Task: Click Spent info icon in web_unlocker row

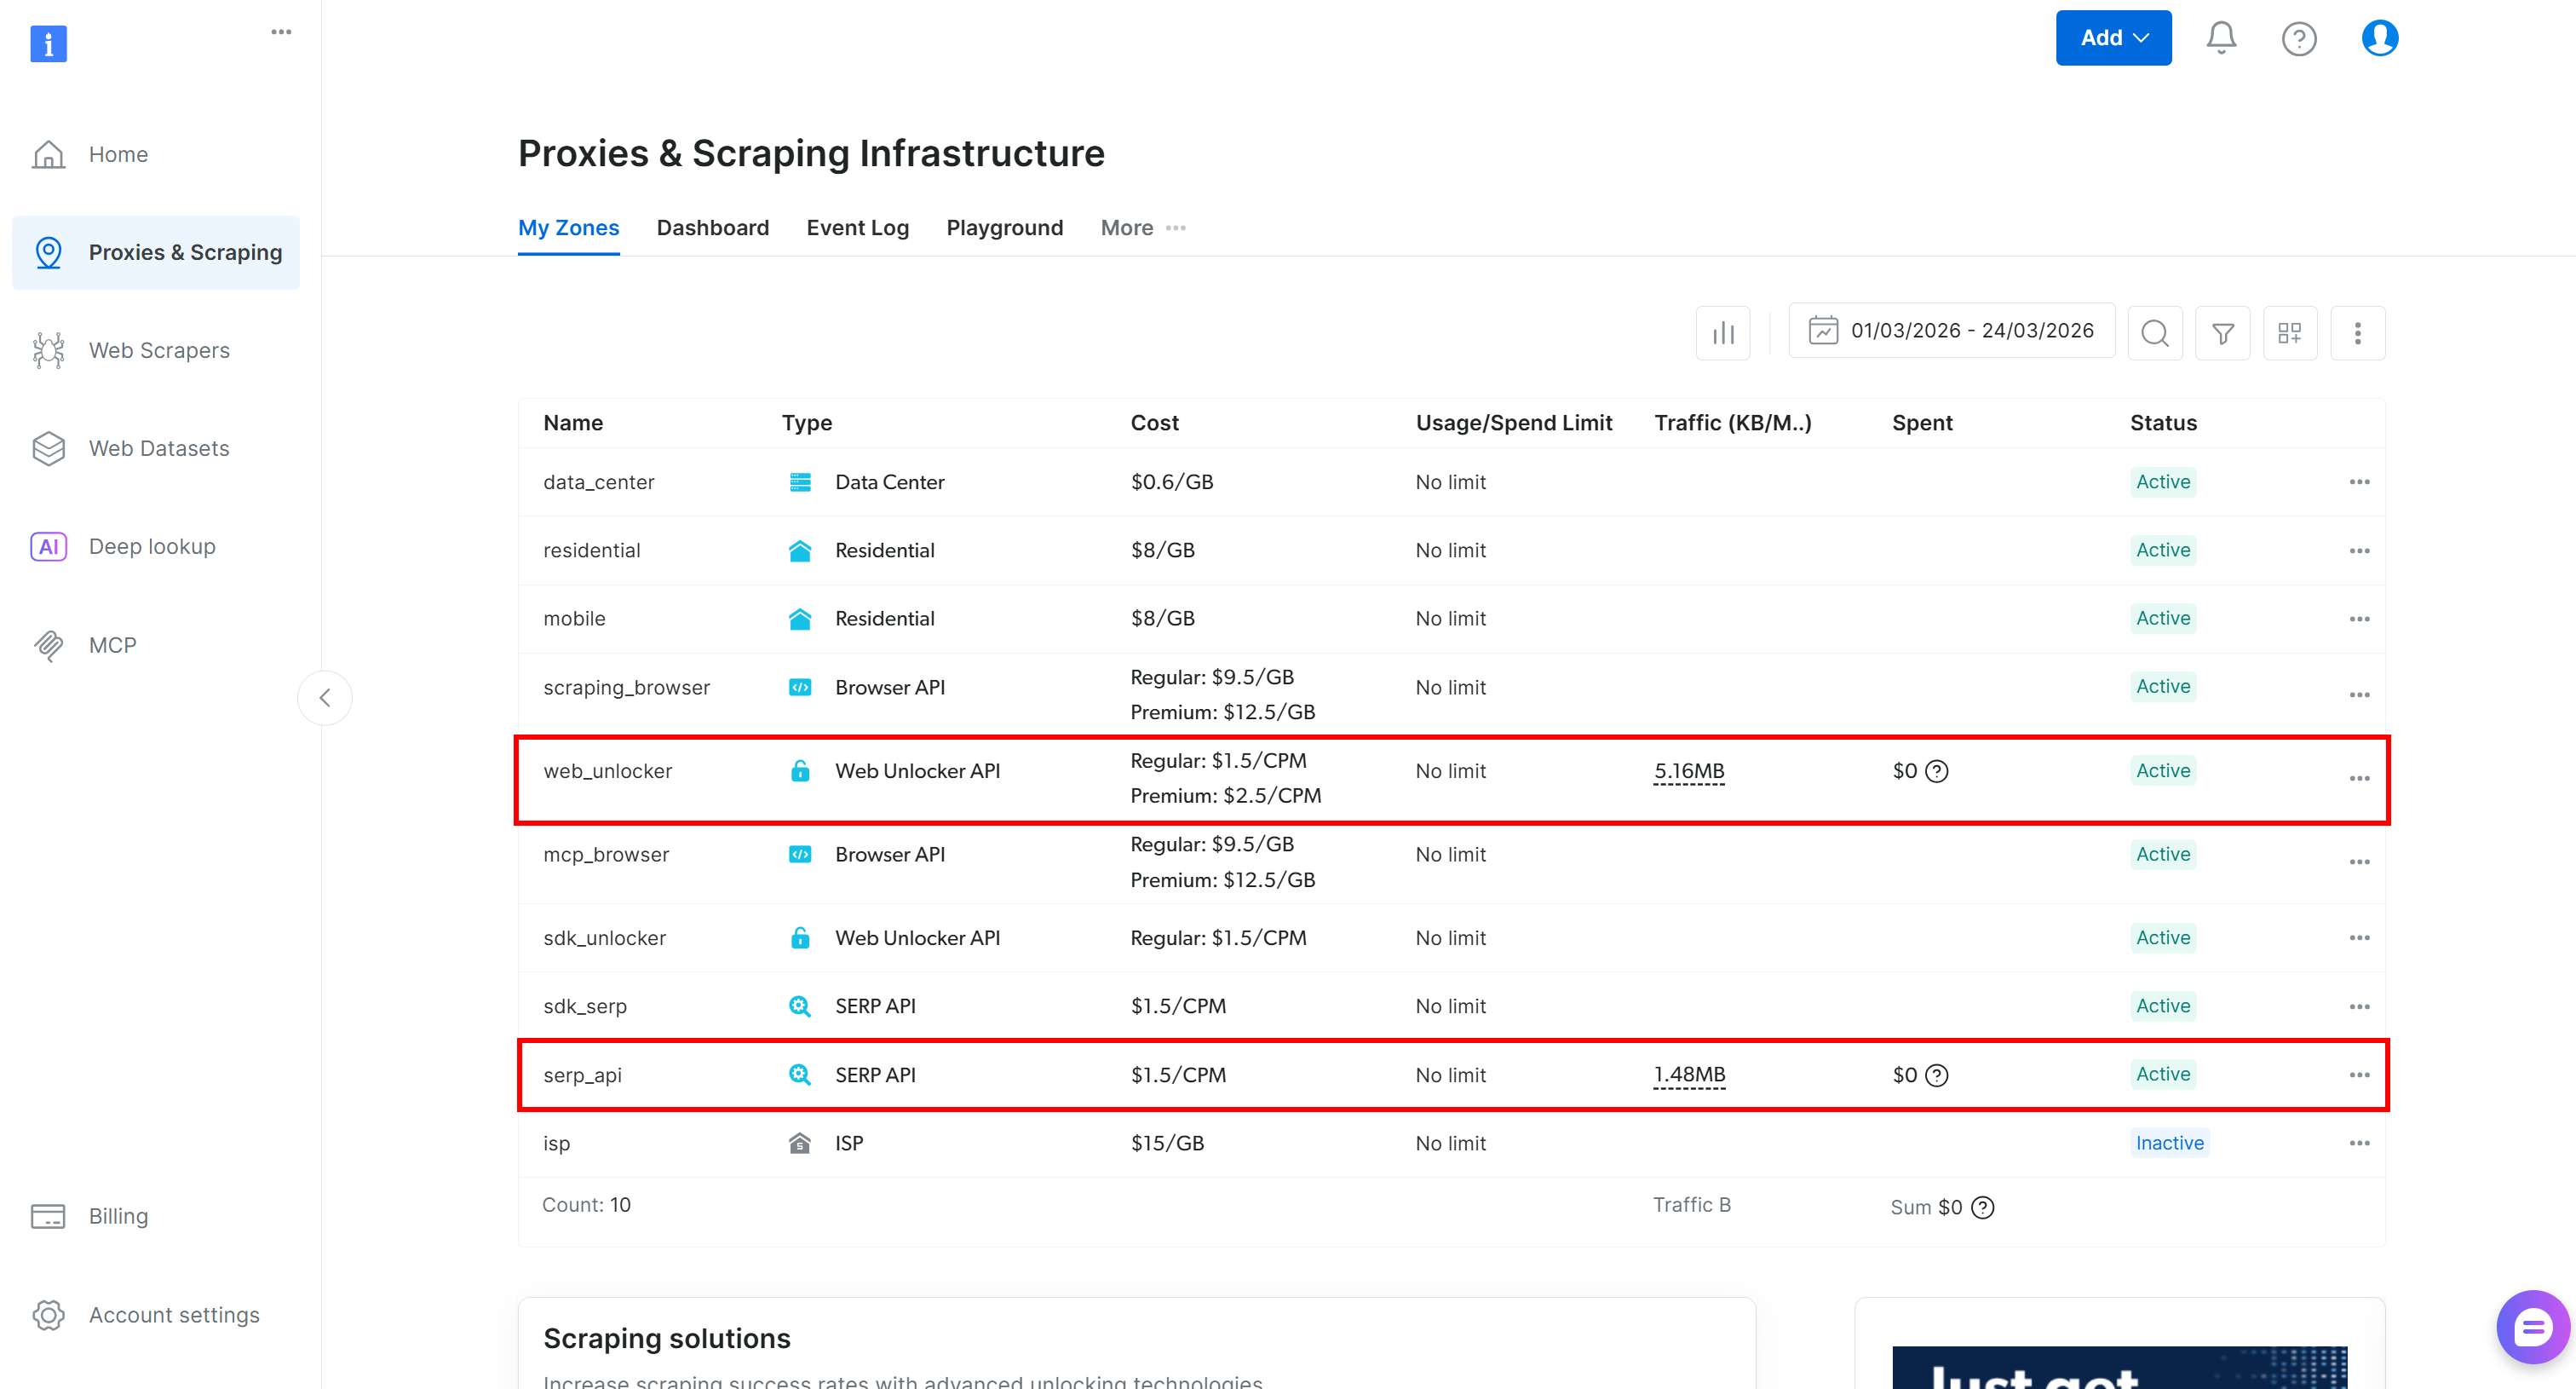Action: [1936, 771]
